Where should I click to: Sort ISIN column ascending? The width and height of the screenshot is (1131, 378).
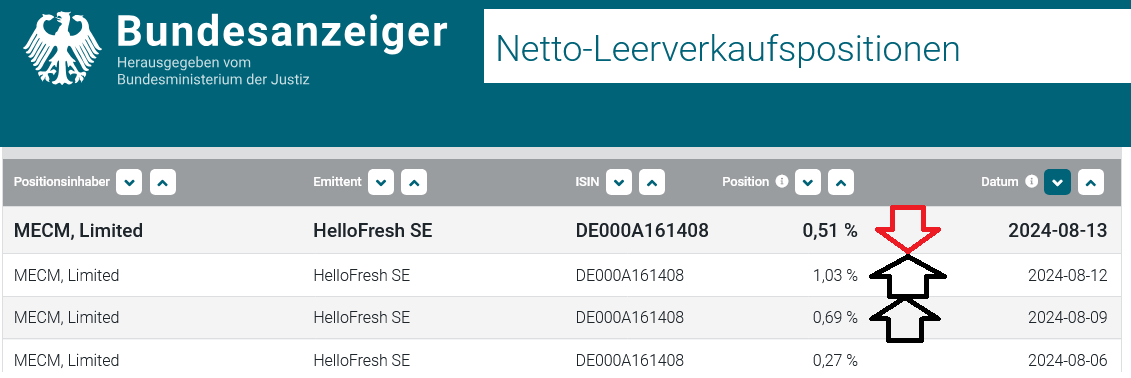pos(653,183)
